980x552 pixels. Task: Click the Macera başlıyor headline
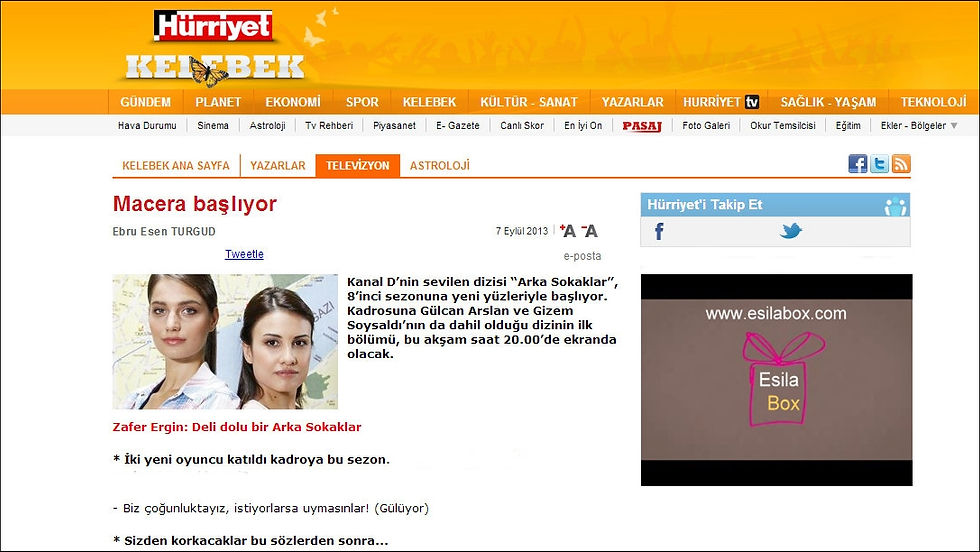pos(194,204)
